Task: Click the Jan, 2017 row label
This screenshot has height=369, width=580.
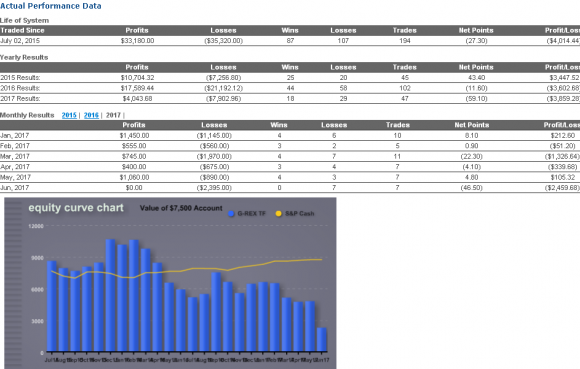Action: pos(15,136)
